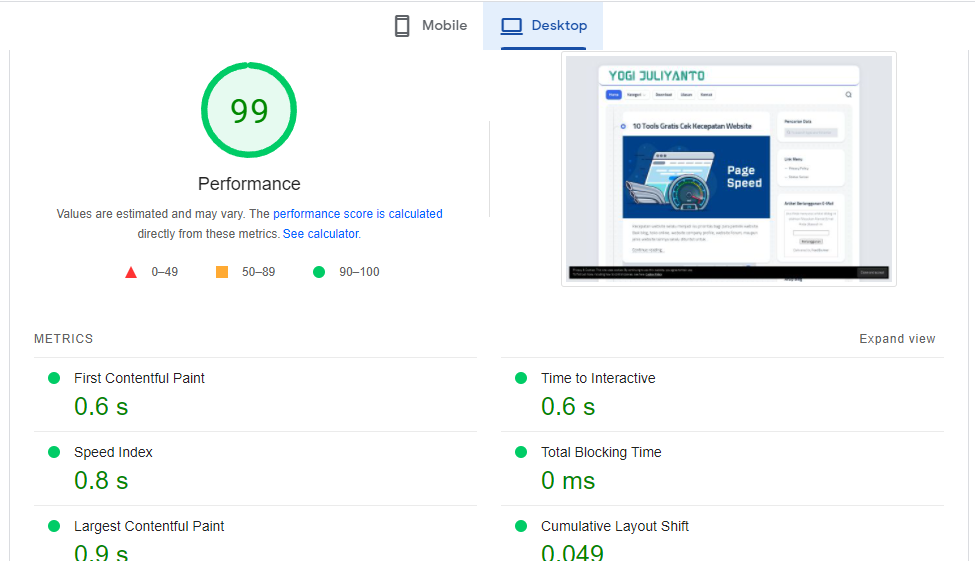Screen dimensions: 975x561
Task: Click the Speed Index label
Action: pos(113,452)
